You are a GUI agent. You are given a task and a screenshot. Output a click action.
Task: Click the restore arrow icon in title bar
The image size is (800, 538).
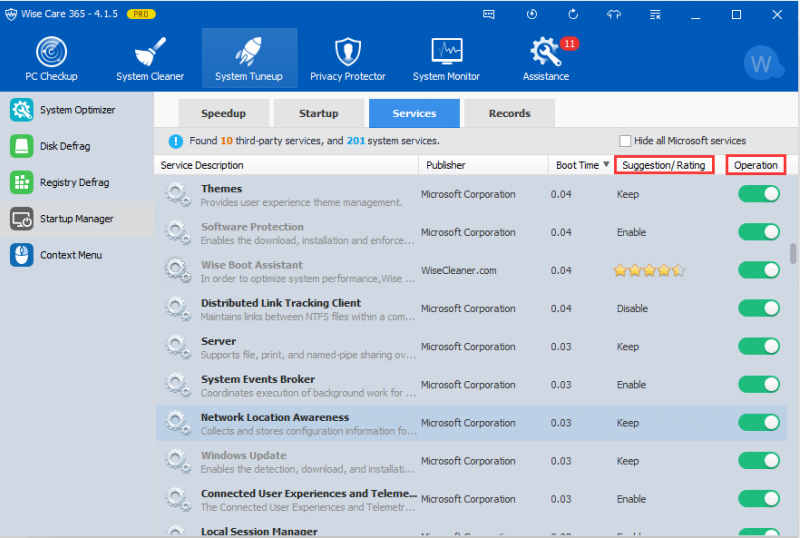coord(573,14)
